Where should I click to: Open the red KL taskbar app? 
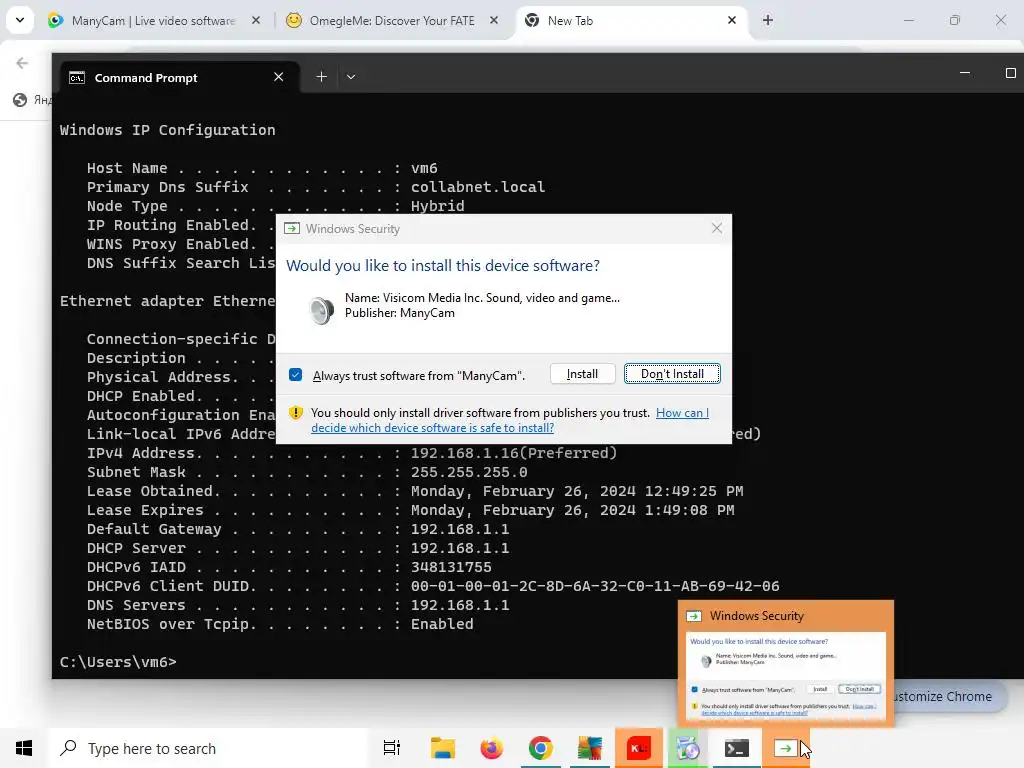click(639, 748)
